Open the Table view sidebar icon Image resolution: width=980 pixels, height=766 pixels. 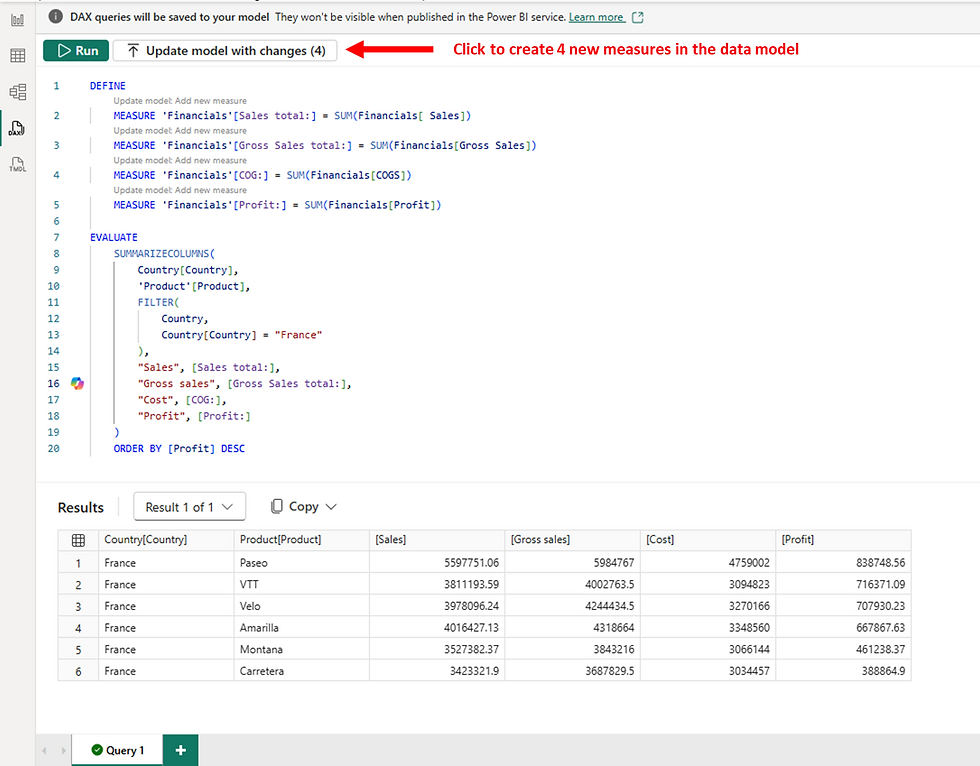click(18, 56)
